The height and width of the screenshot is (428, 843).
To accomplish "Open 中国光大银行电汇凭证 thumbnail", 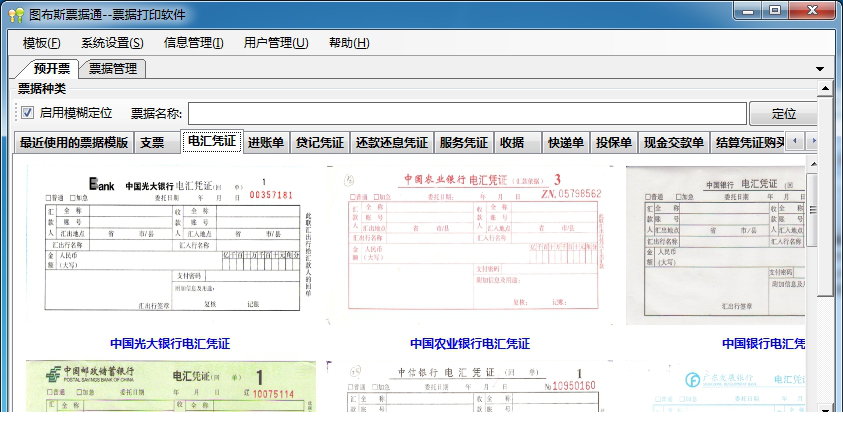I will click(x=171, y=245).
